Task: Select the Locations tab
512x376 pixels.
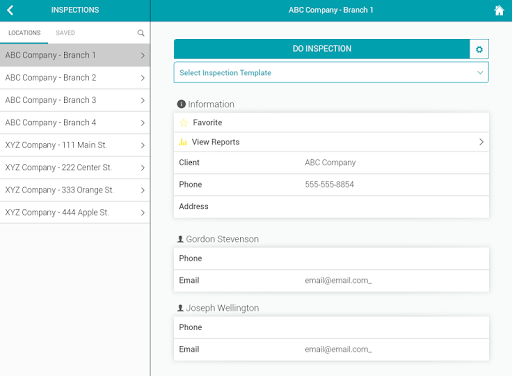Action: 24,33
